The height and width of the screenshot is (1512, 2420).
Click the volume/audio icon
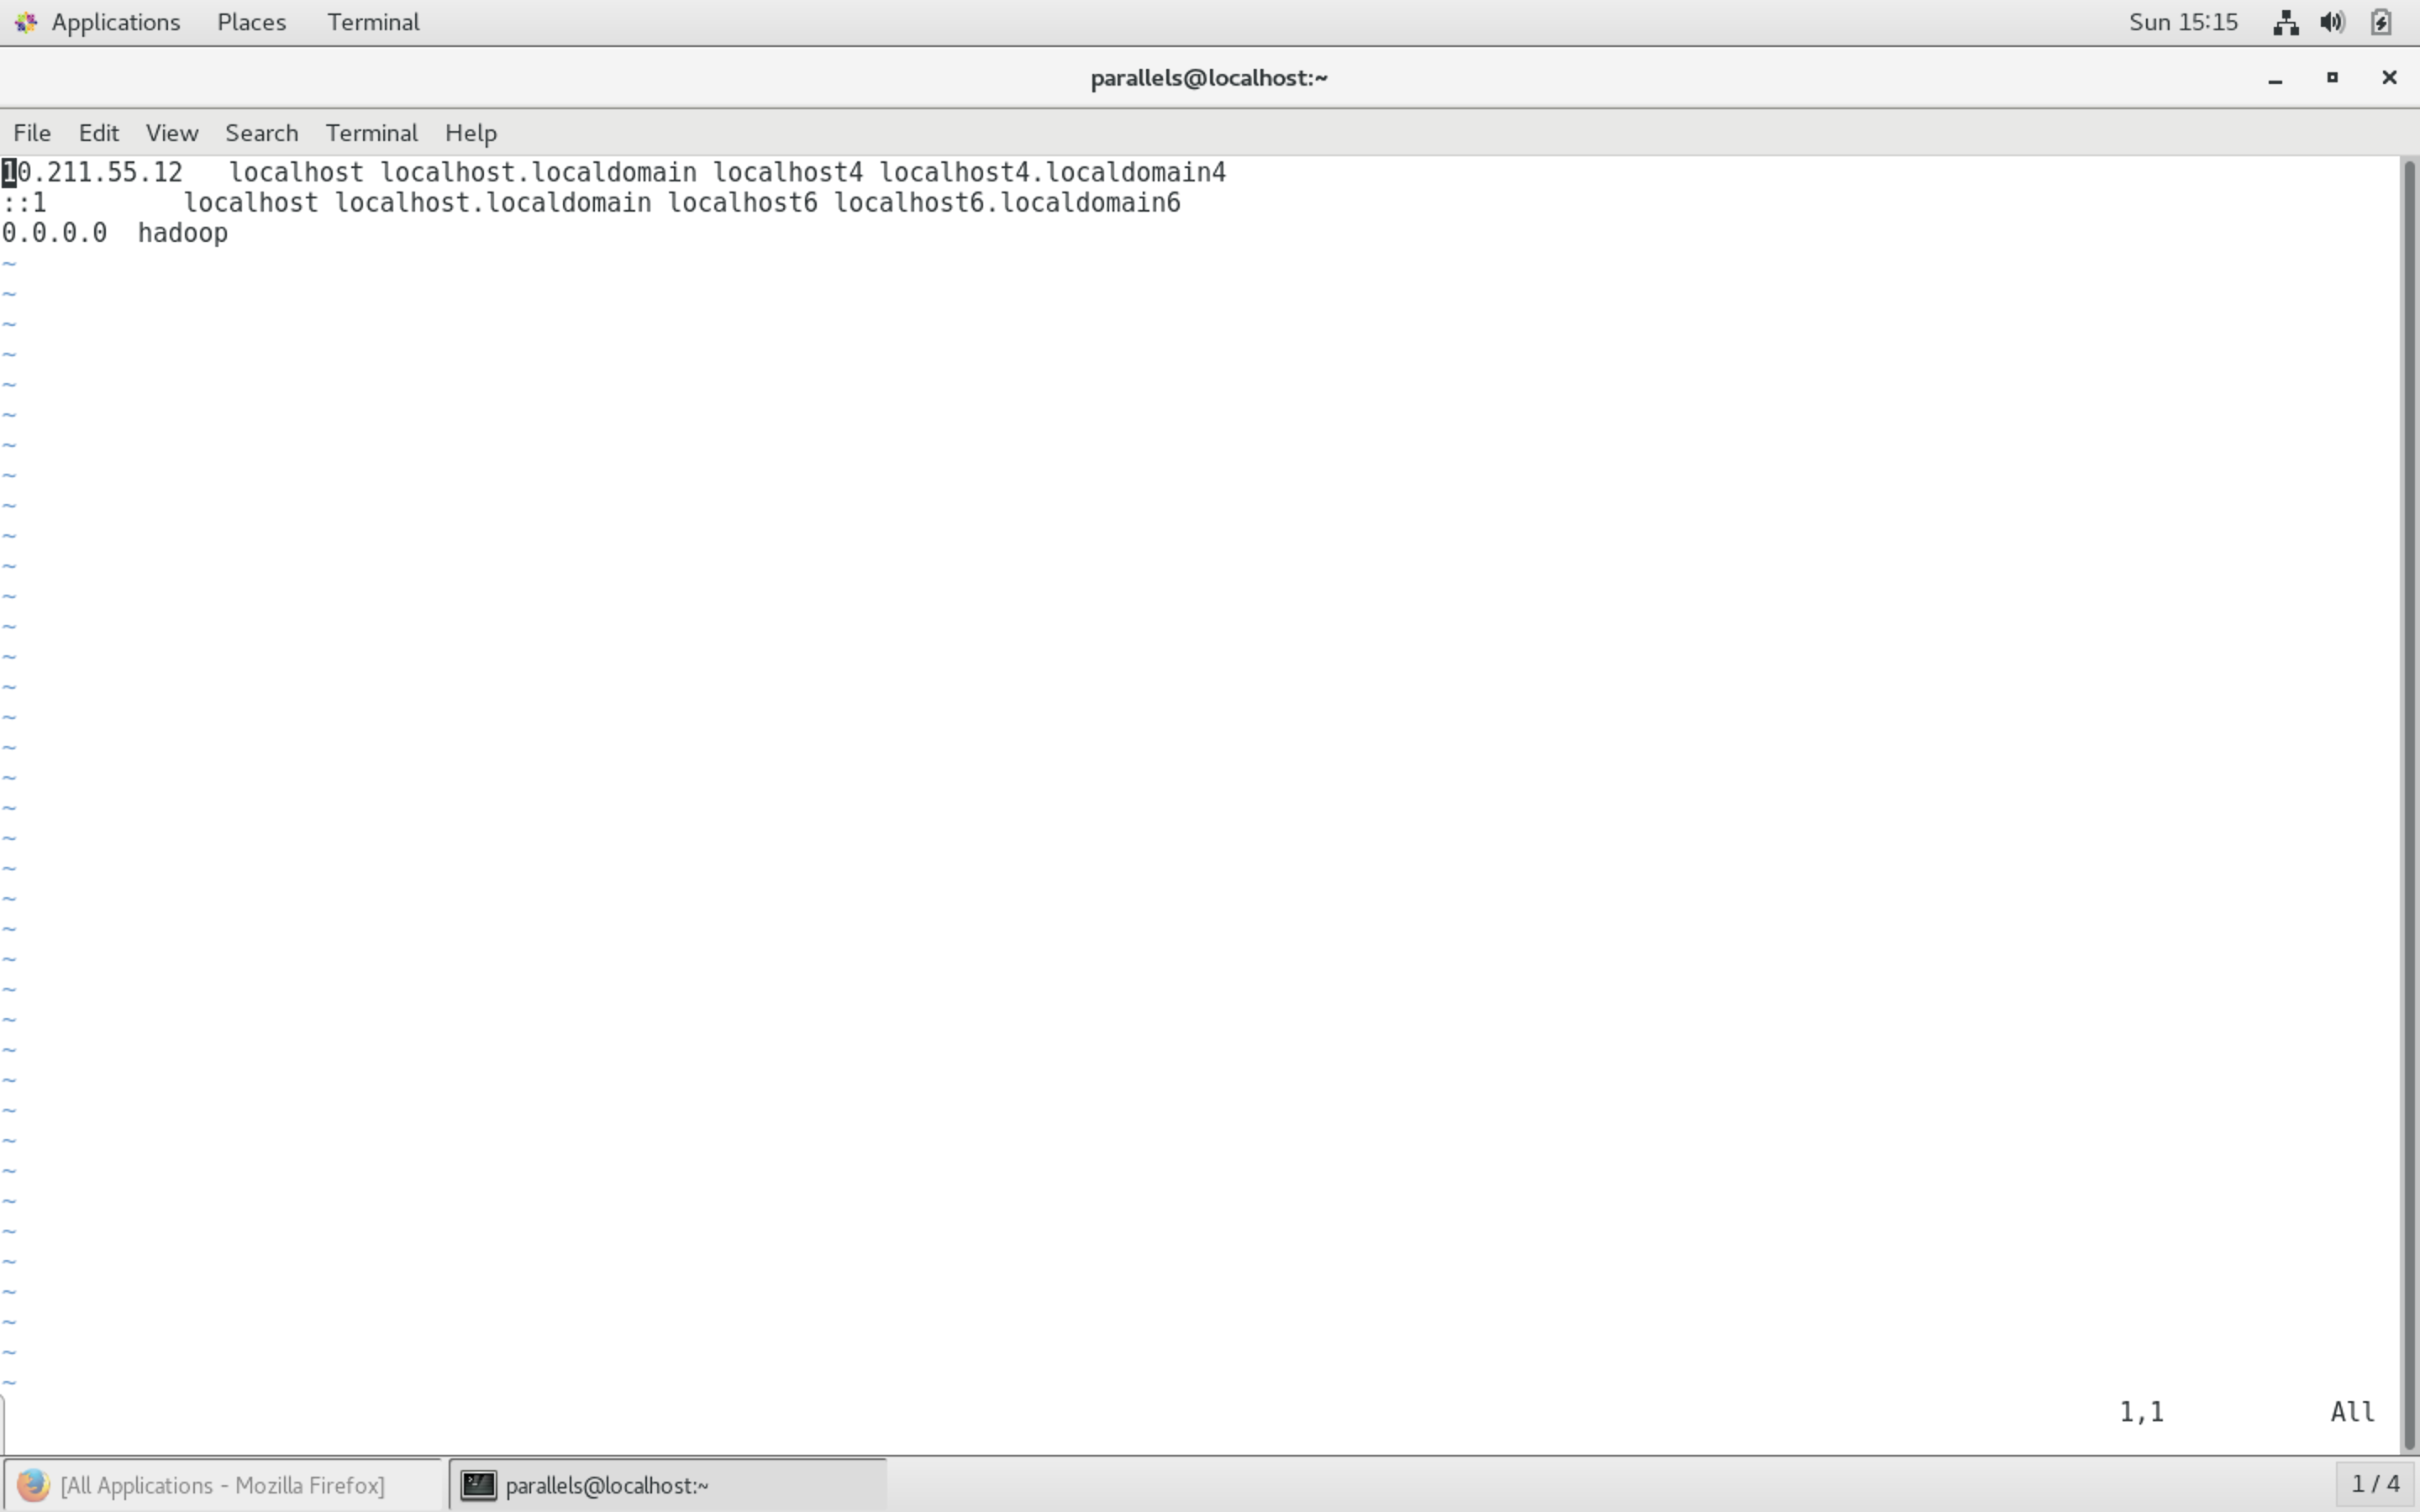tap(2333, 21)
